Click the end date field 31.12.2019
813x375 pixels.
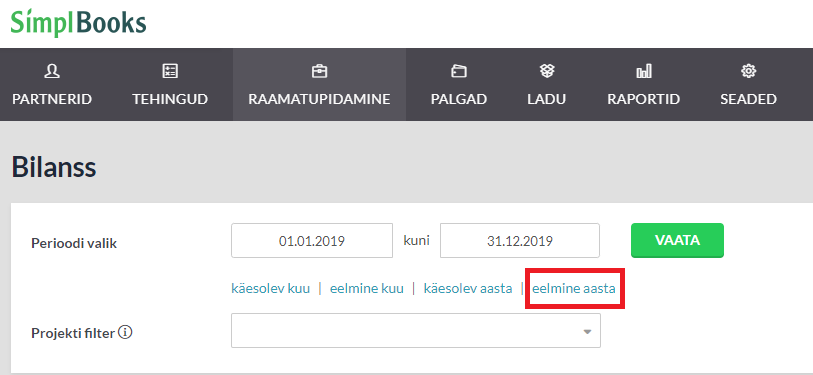click(520, 241)
